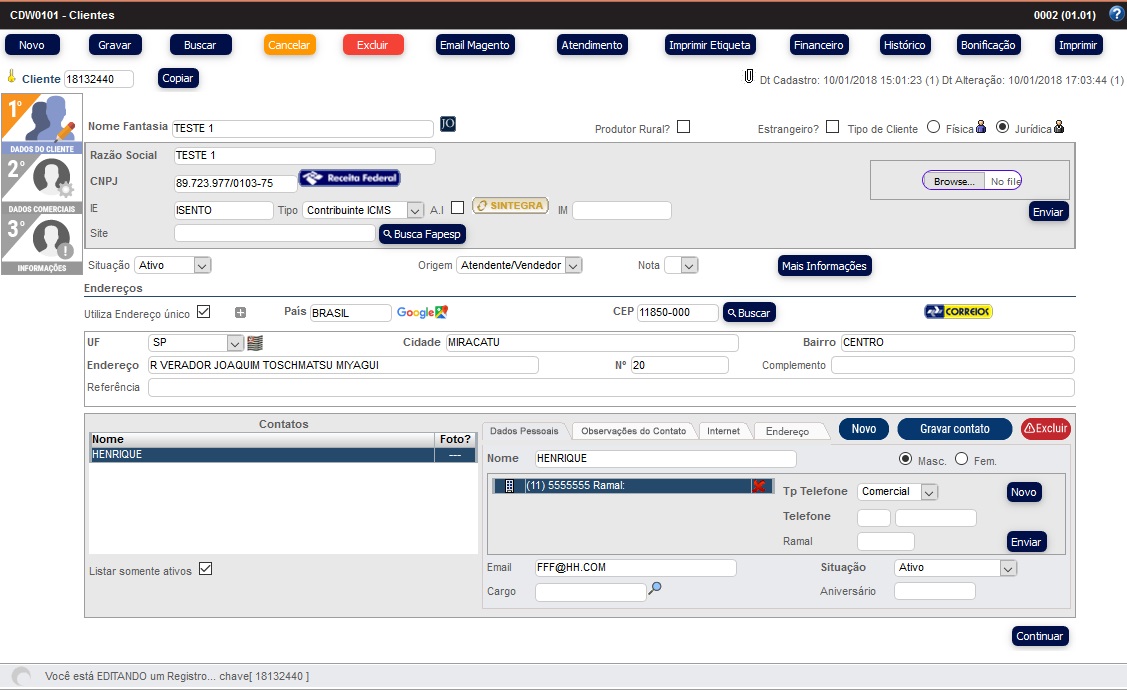Switch to Observações do Contato tab
This screenshot has width=1127, height=690.
(x=633, y=431)
